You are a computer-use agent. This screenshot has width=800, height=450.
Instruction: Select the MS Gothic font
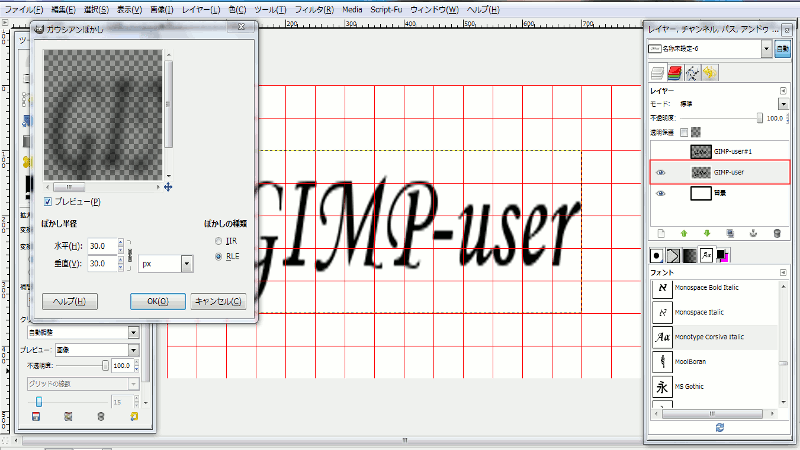[x=714, y=387]
